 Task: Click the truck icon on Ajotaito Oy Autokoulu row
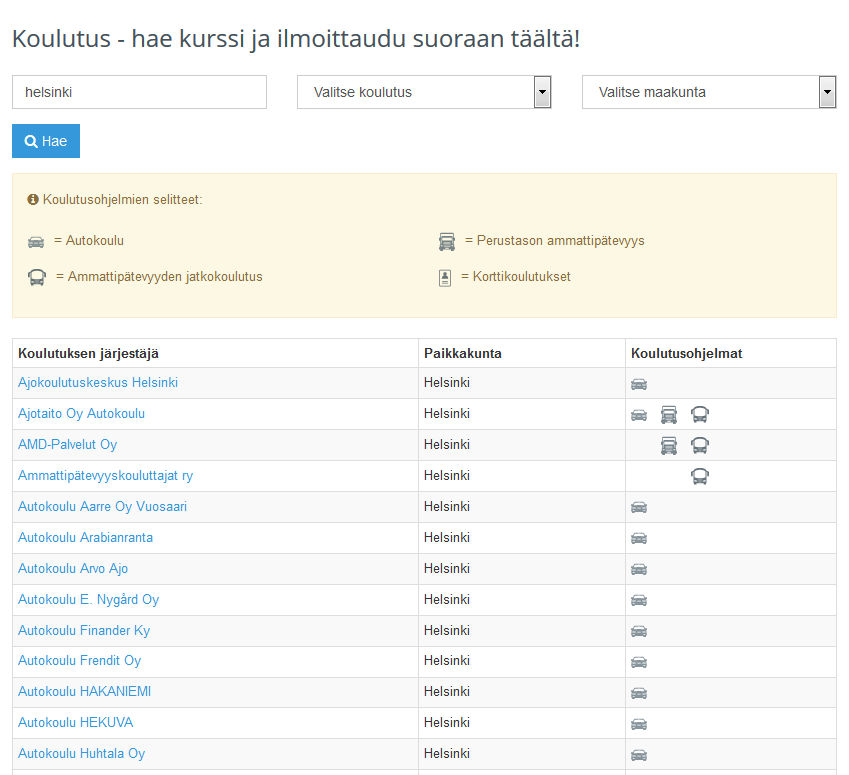(669, 414)
